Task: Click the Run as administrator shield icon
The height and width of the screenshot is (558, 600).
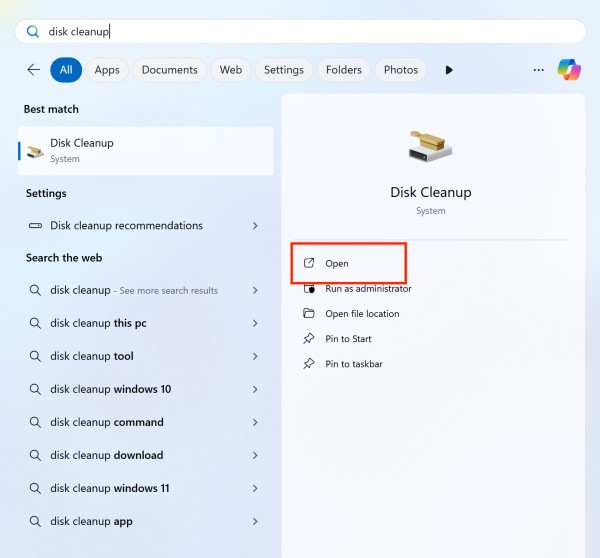Action: 309,289
